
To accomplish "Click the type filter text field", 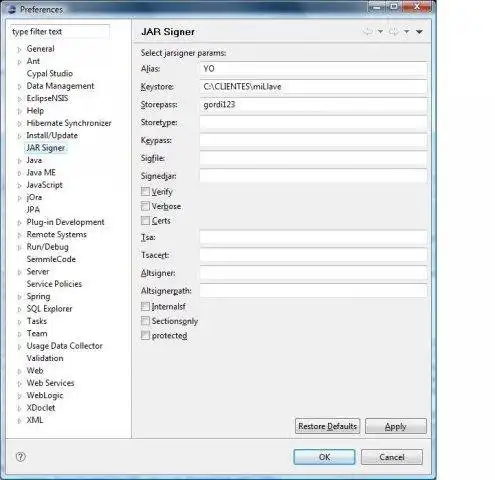I will point(60,32).
